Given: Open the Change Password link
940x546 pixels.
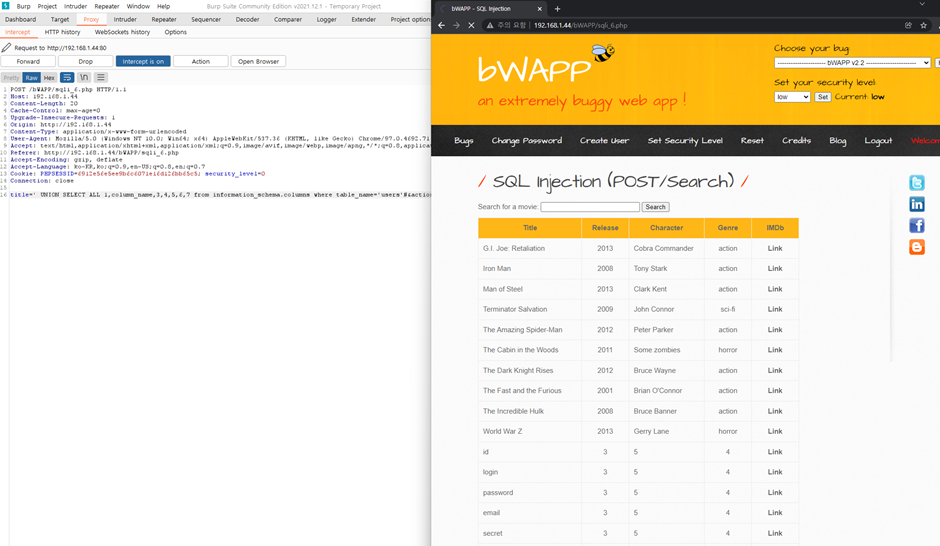Looking at the screenshot, I should pos(527,141).
